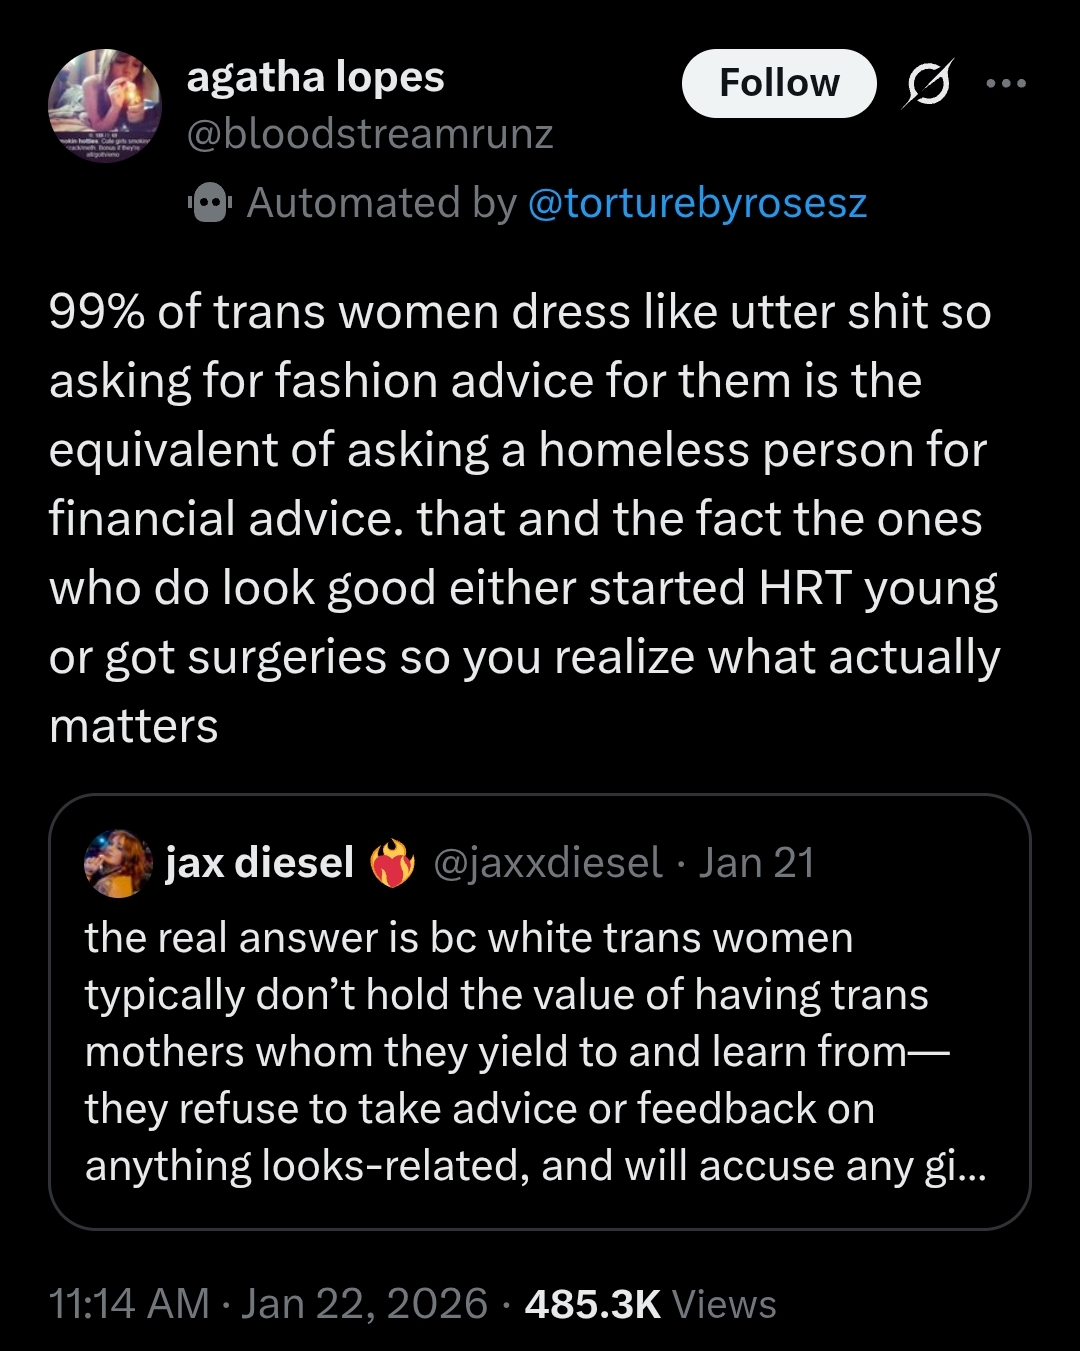Open the @bloodstreamrunz handle
1080x1351 pixels.
(x=370, y=134)
